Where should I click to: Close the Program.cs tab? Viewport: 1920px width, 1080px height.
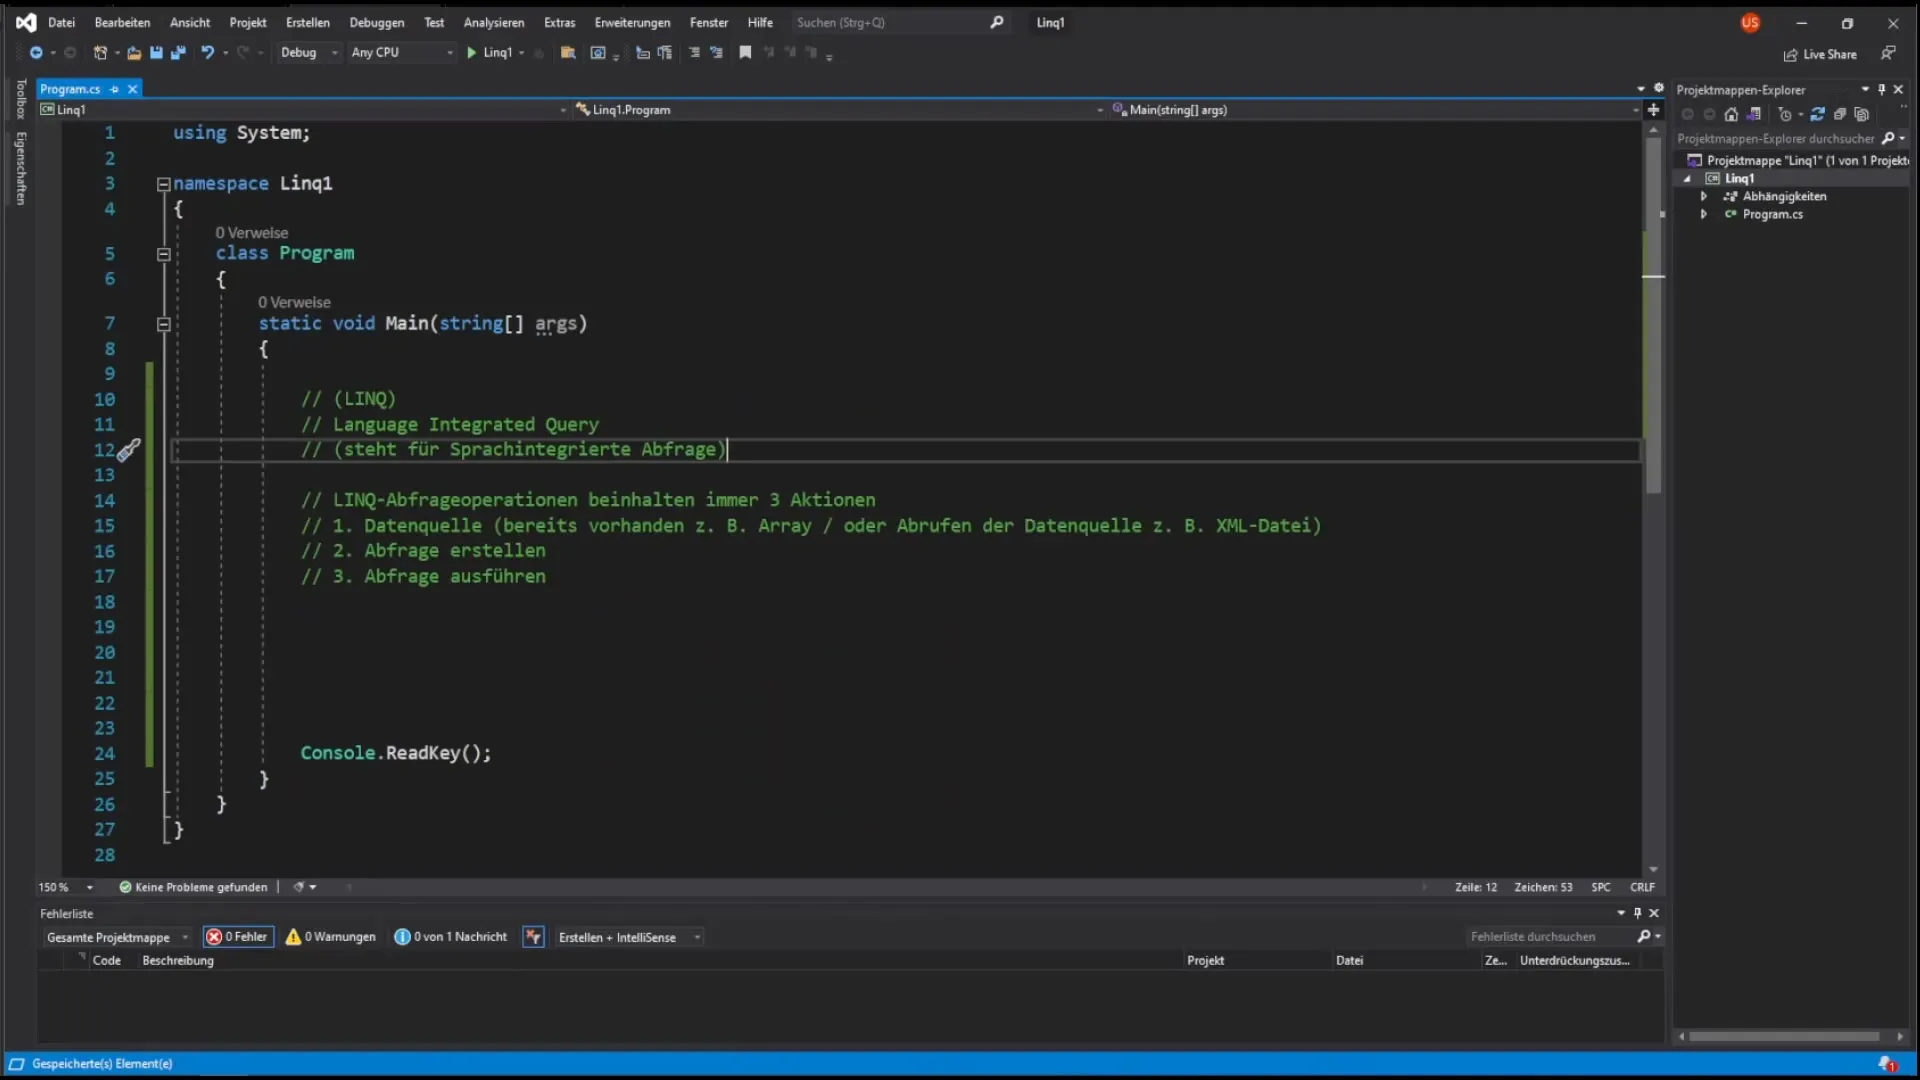pos(132,89)
